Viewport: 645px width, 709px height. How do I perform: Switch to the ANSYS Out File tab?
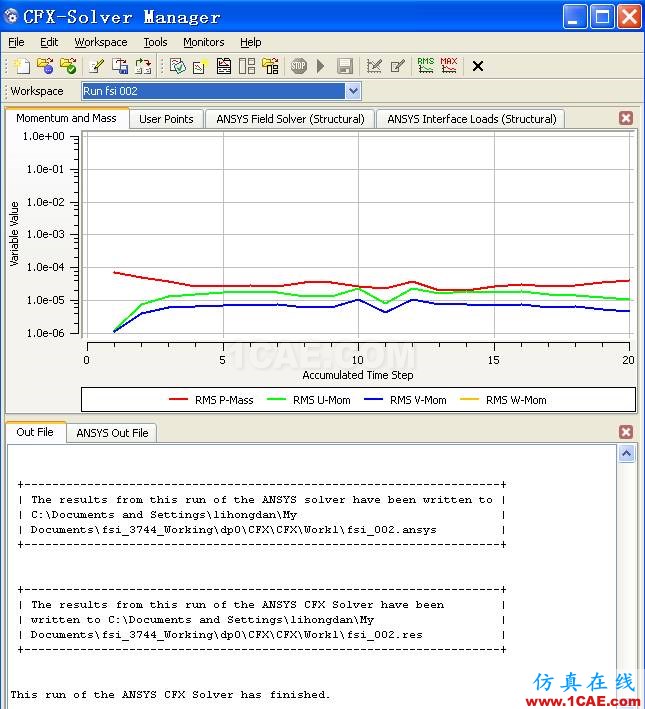[112, 433]
